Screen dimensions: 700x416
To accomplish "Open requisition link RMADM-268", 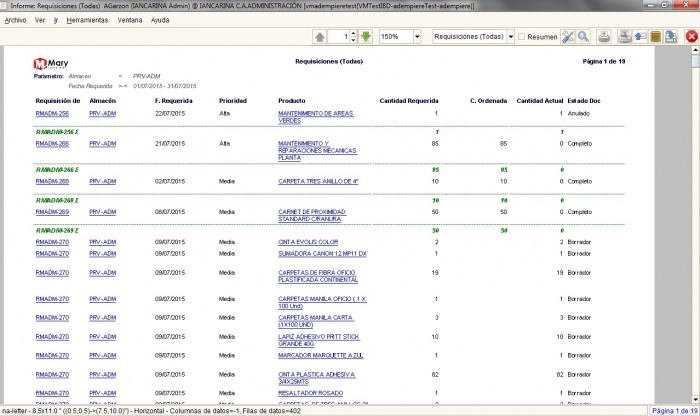I will [52, 182].
